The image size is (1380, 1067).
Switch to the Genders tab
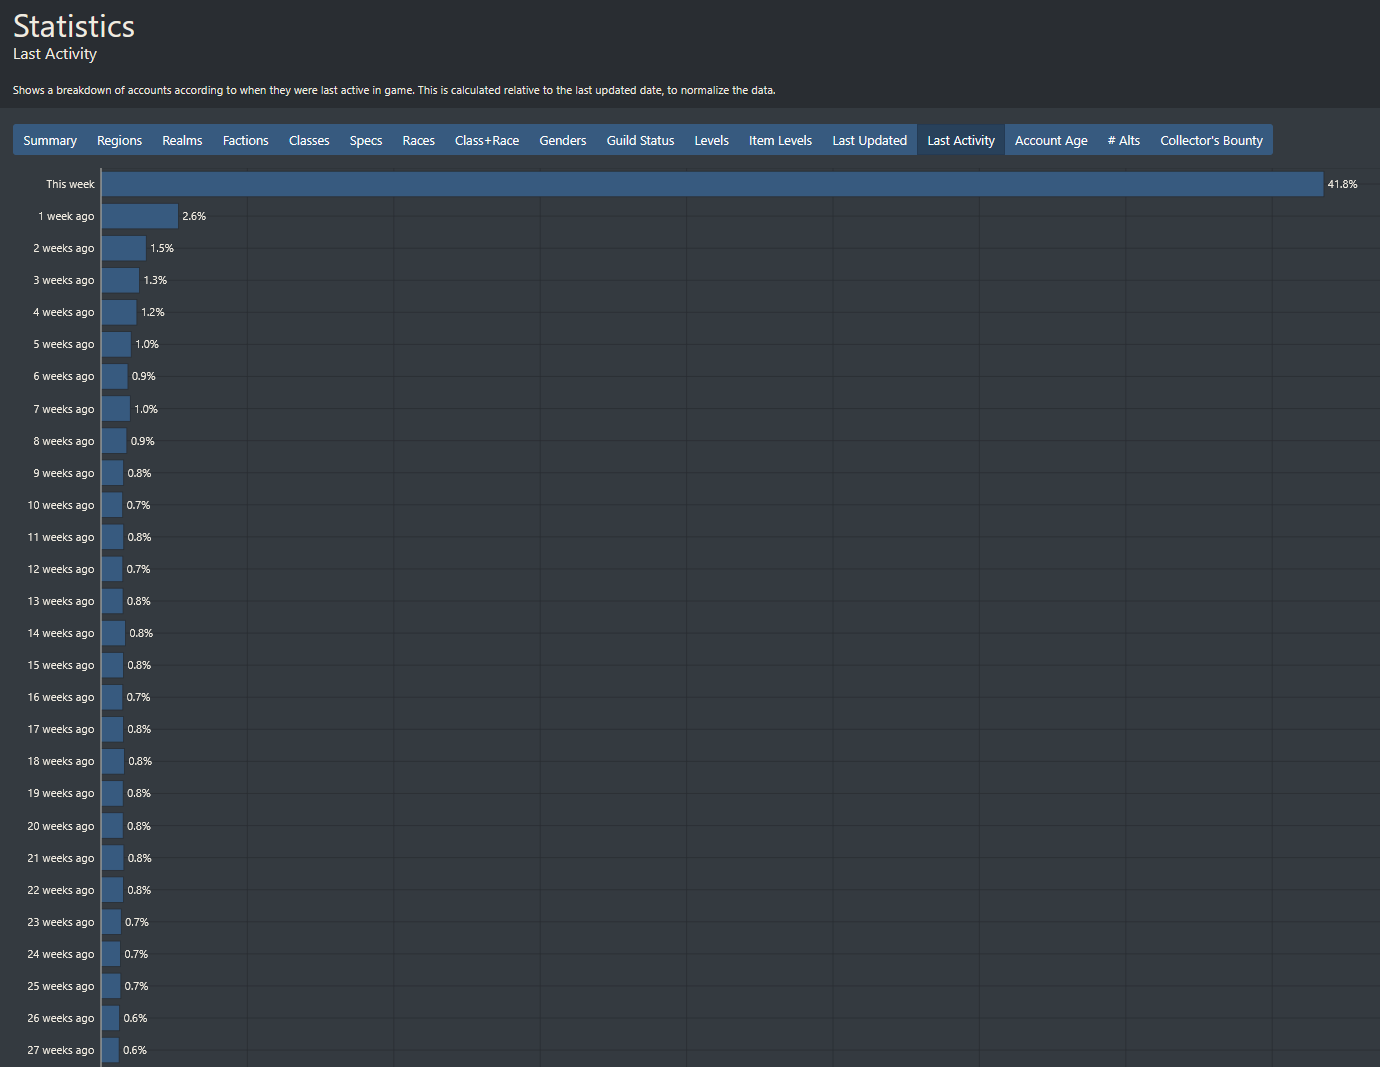click(563, 140)
